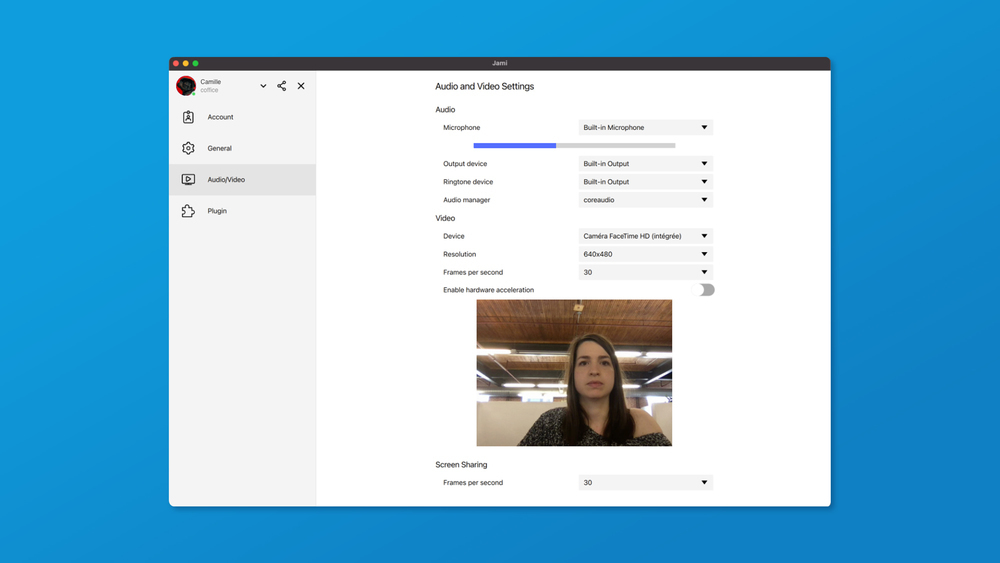Click the Plugin puzzle piece icon
This screenshot has height=563, width=1000.
188,210
